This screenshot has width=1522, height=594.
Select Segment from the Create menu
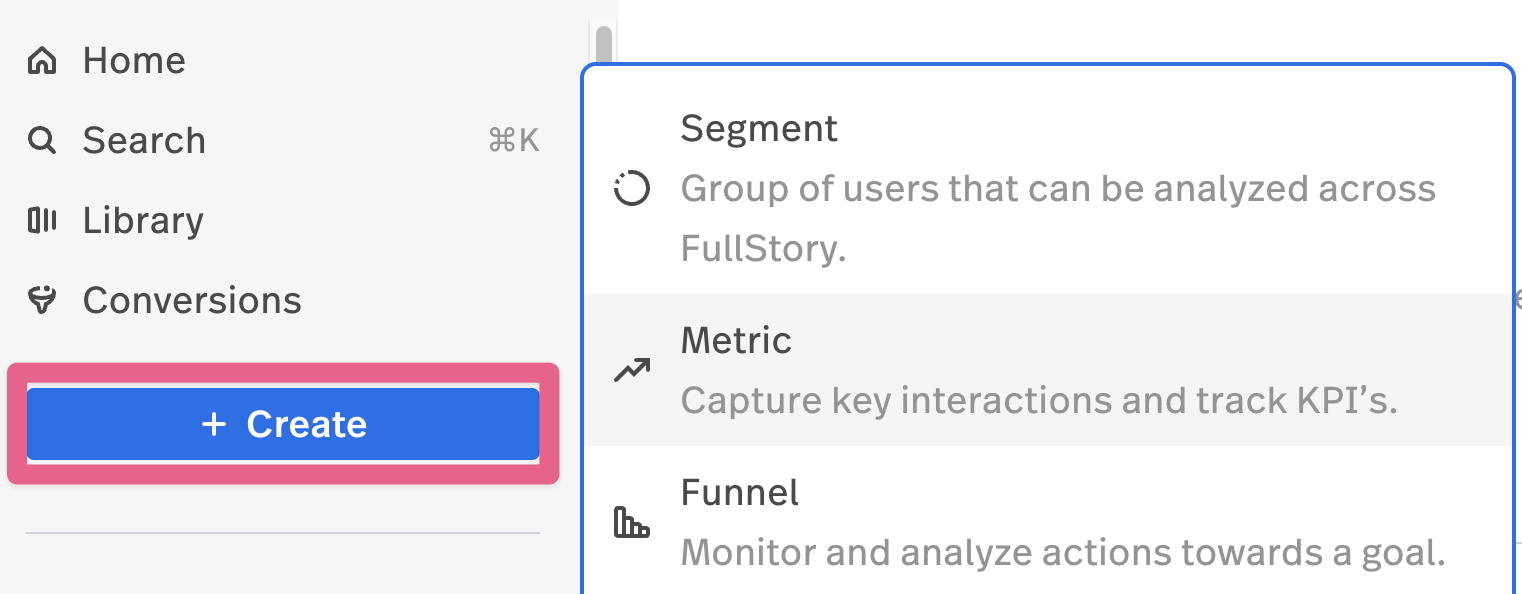coord(759,129)
